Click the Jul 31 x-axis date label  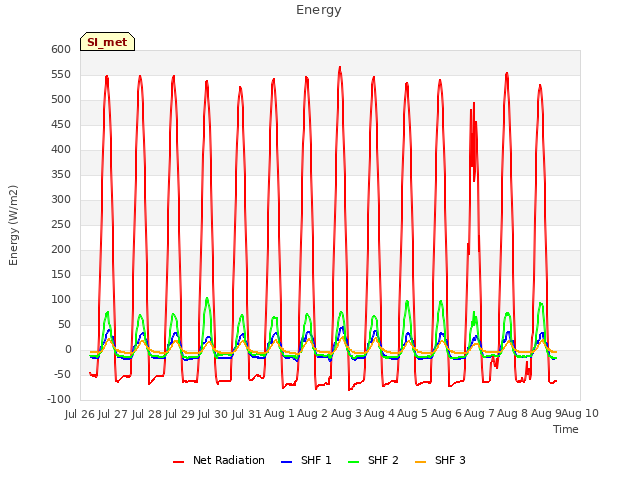(247, 414)
